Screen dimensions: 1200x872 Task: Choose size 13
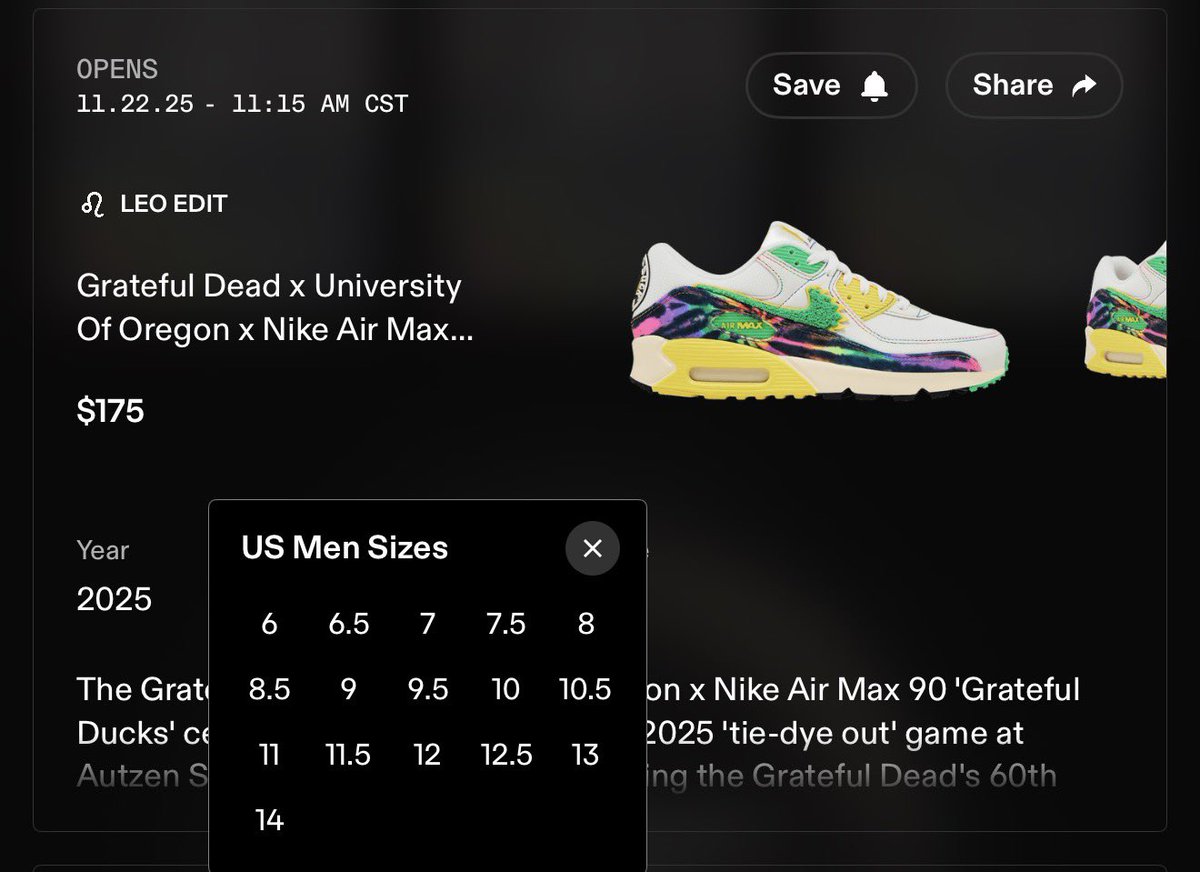tap(586, 754)
